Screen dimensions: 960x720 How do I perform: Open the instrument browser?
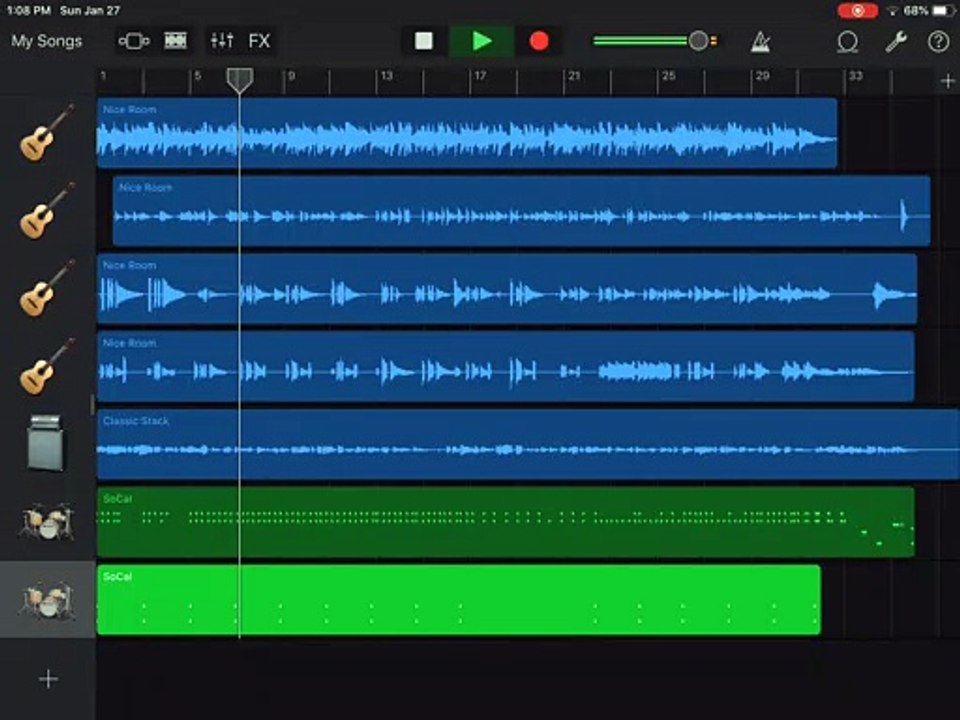(x=134, y=41)
